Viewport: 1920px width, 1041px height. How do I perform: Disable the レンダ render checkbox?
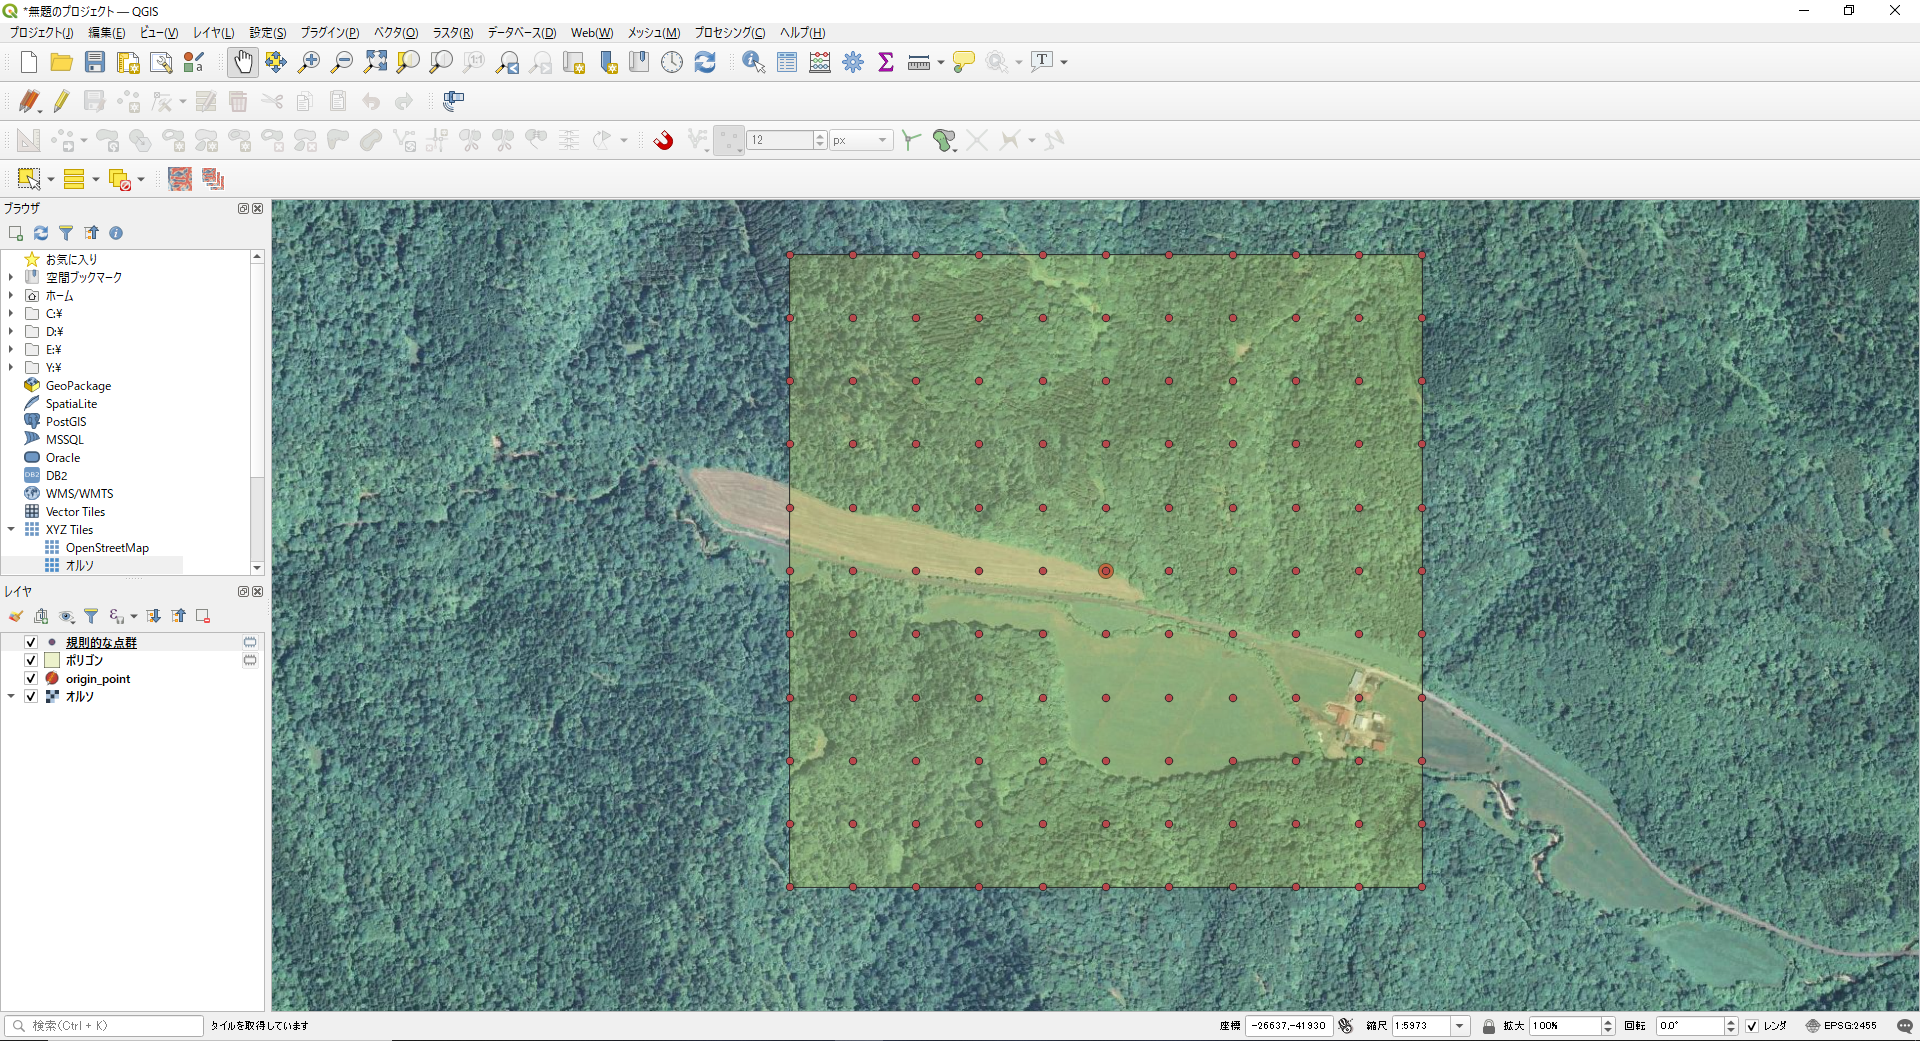(x=1752, y=1026)
